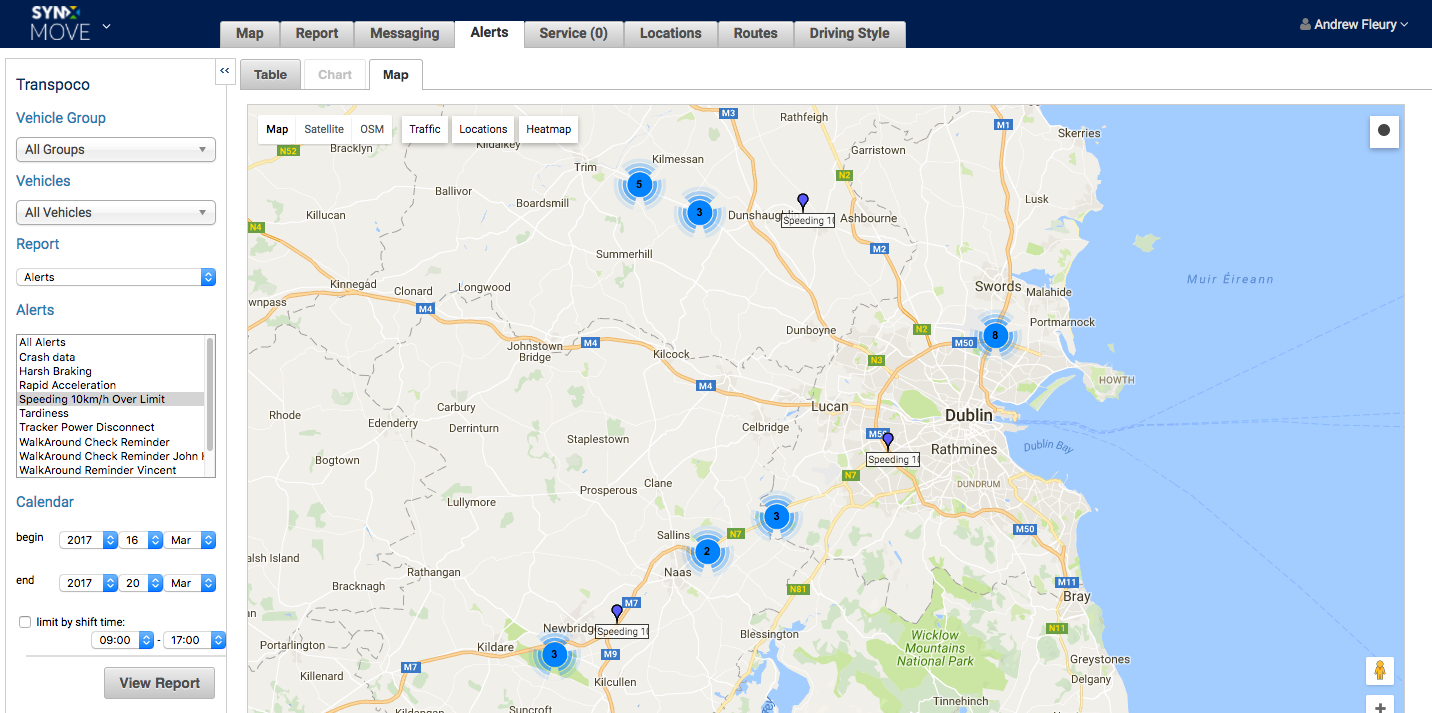Open the Vehicle Group All Groups dropdown
The image size is (1432, 713).
pyautogui.click(x=116, y=150)
